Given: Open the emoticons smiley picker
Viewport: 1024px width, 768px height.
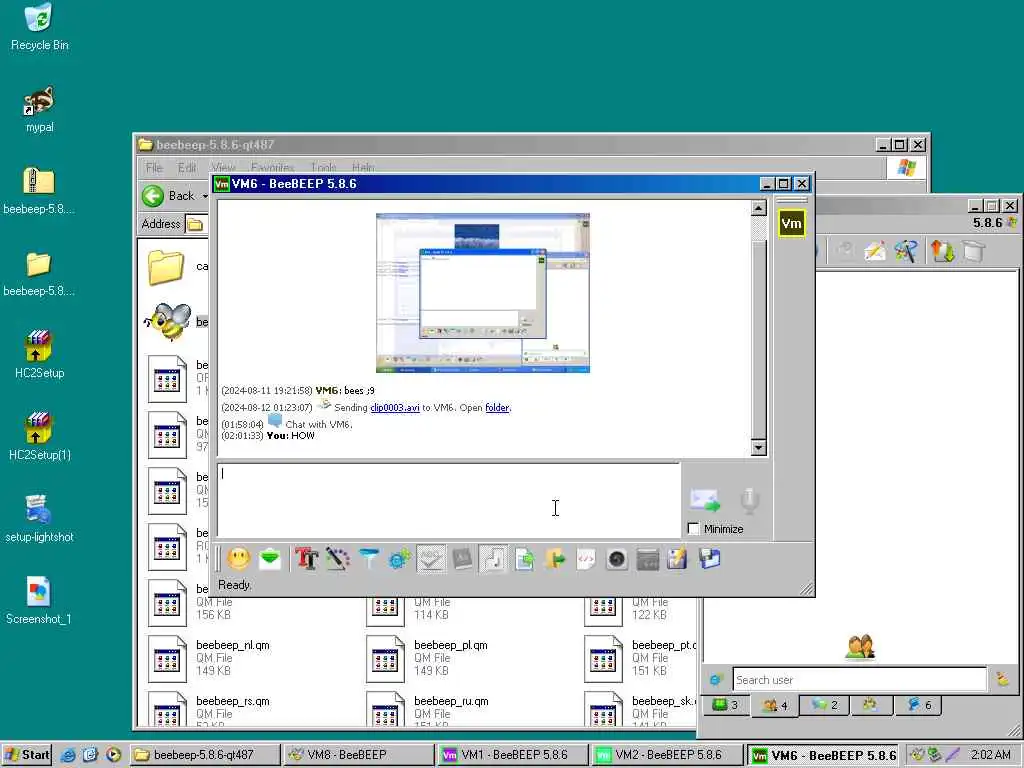Looking at the screenshot, I should pos(238,559).
